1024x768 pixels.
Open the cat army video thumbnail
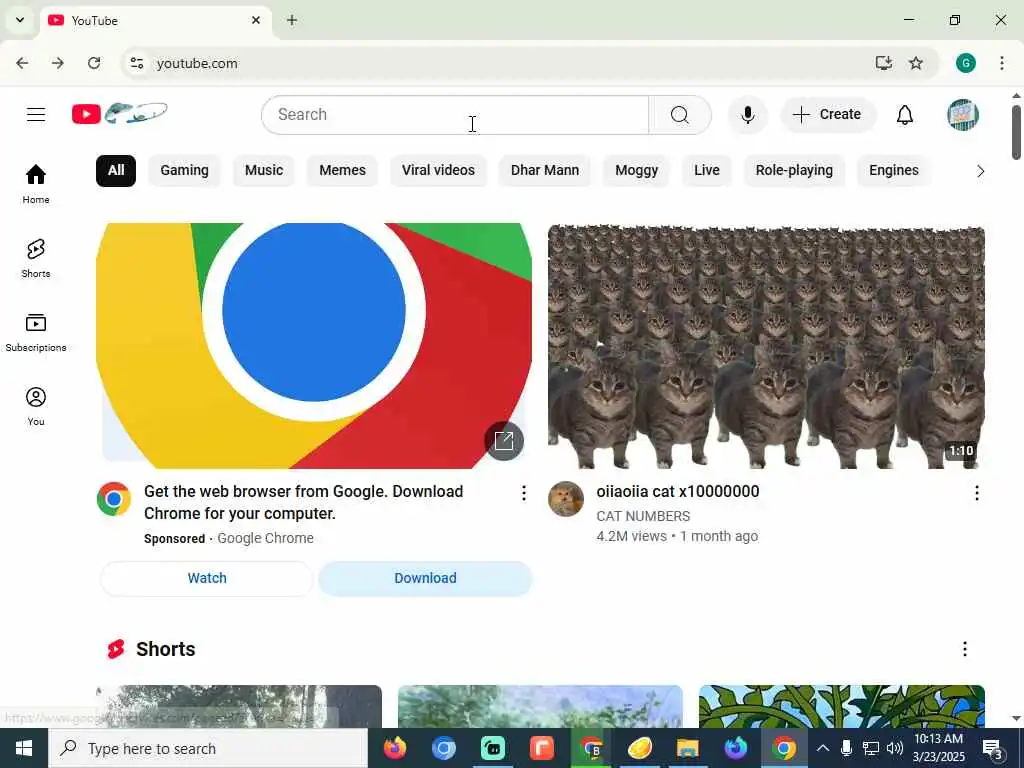click(766, 346)
